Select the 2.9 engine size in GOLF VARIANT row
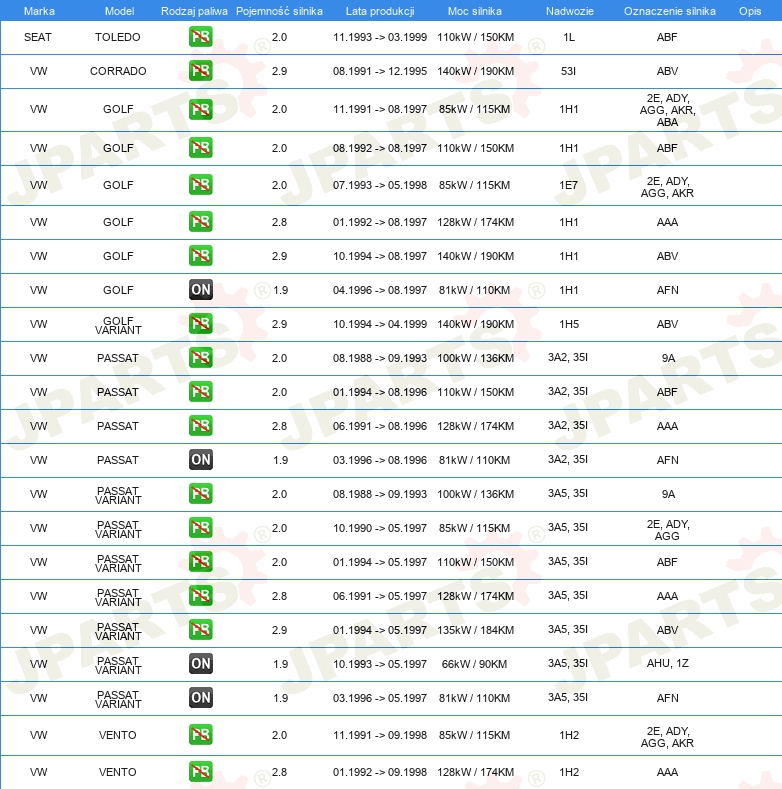The height and width of the screenshot is (789, 782). (279, 324)
